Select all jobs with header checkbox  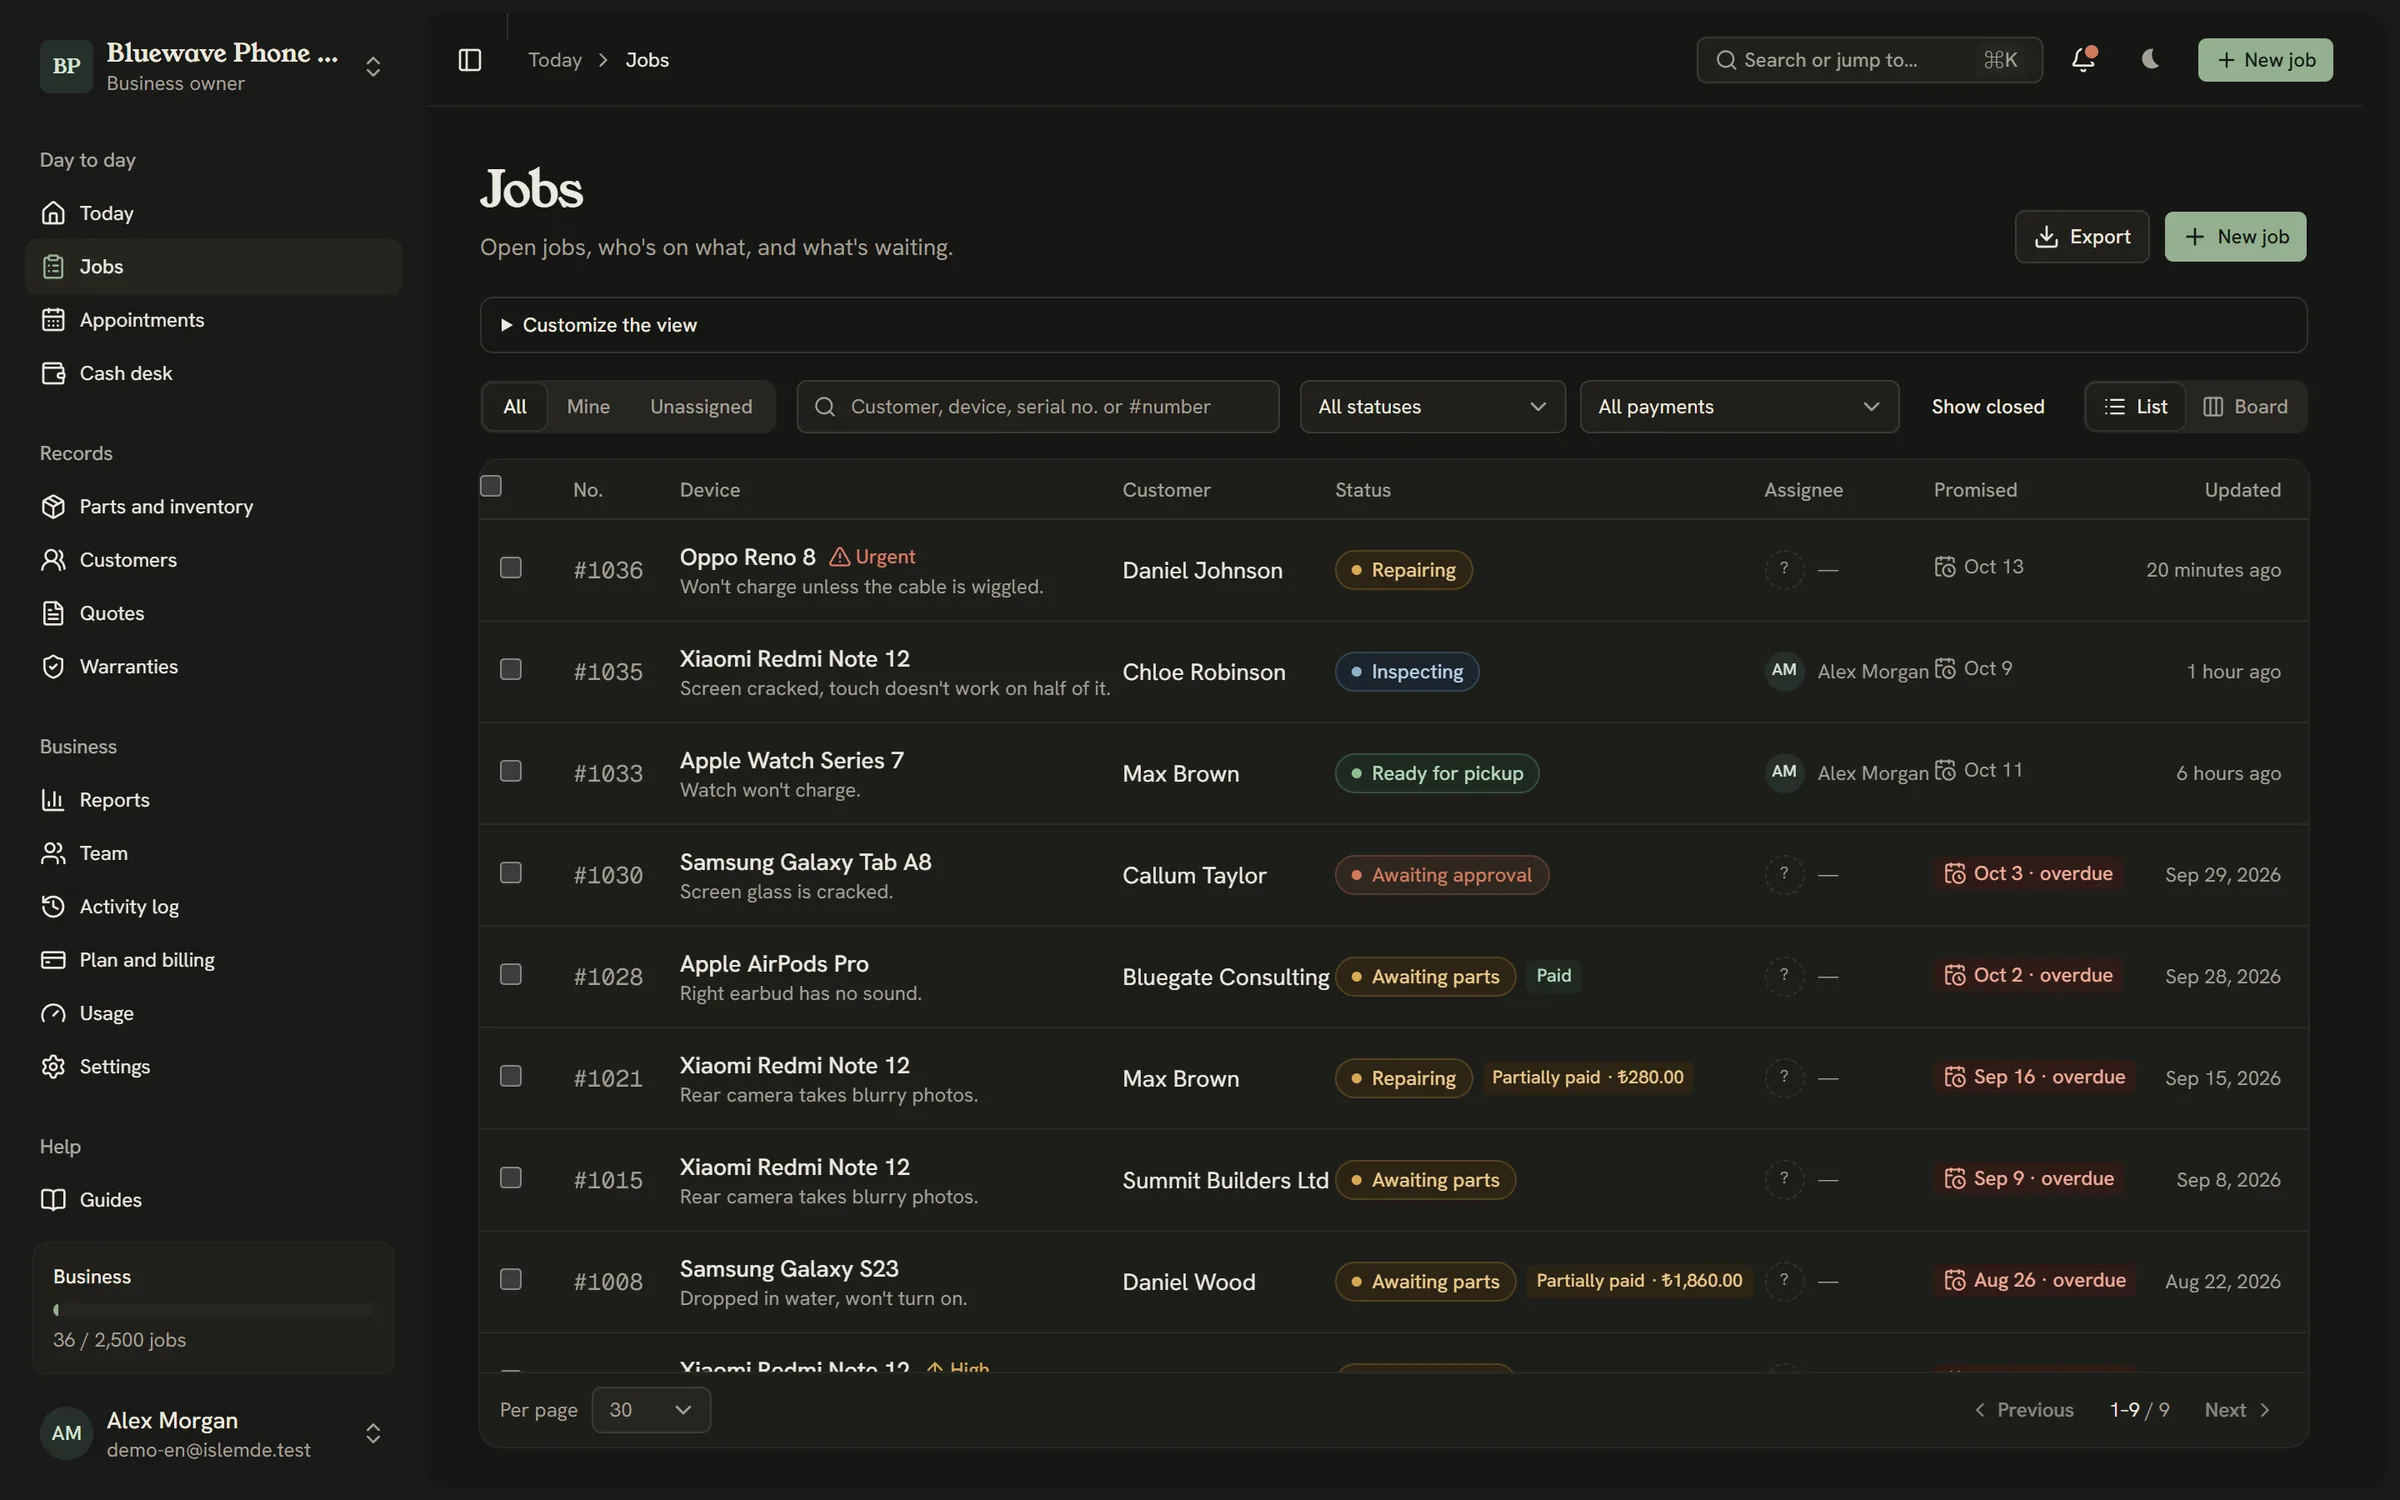click(x=490, y=486)
